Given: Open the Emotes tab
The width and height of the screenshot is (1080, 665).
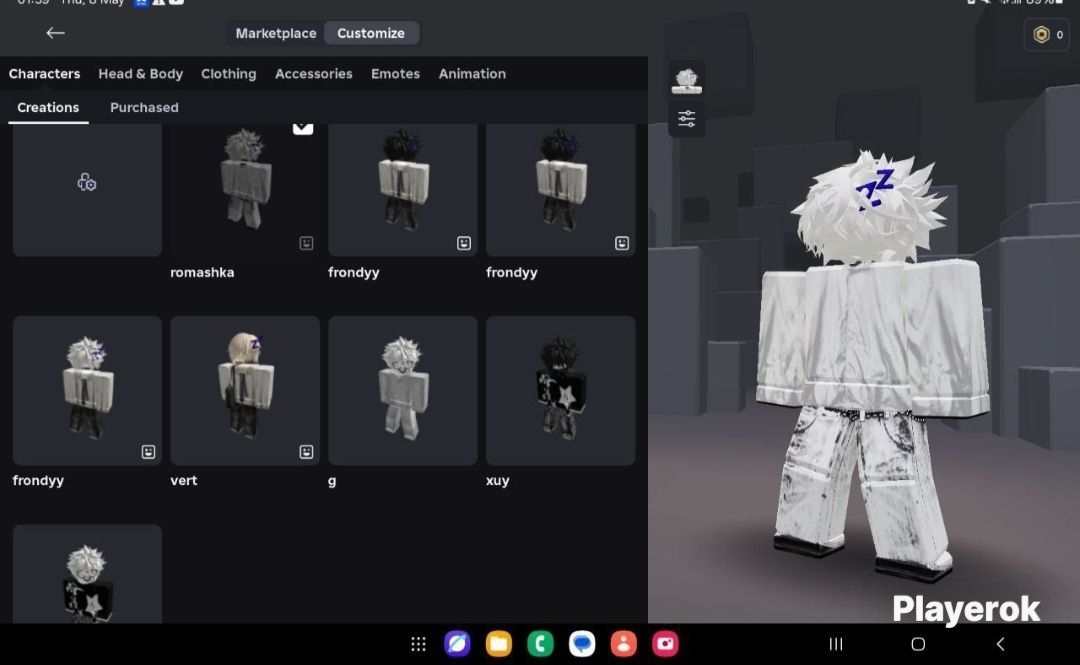Looking at the screenshot, I should click(395, 74).
